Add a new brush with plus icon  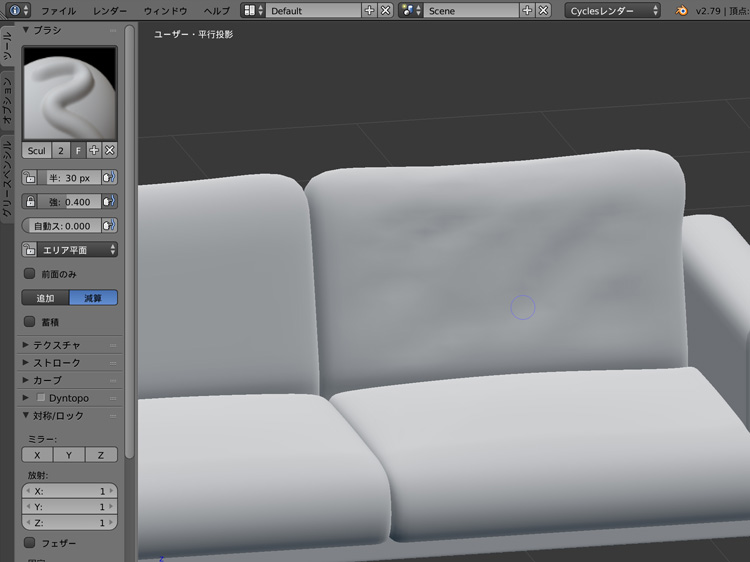[x=93, y=150]
